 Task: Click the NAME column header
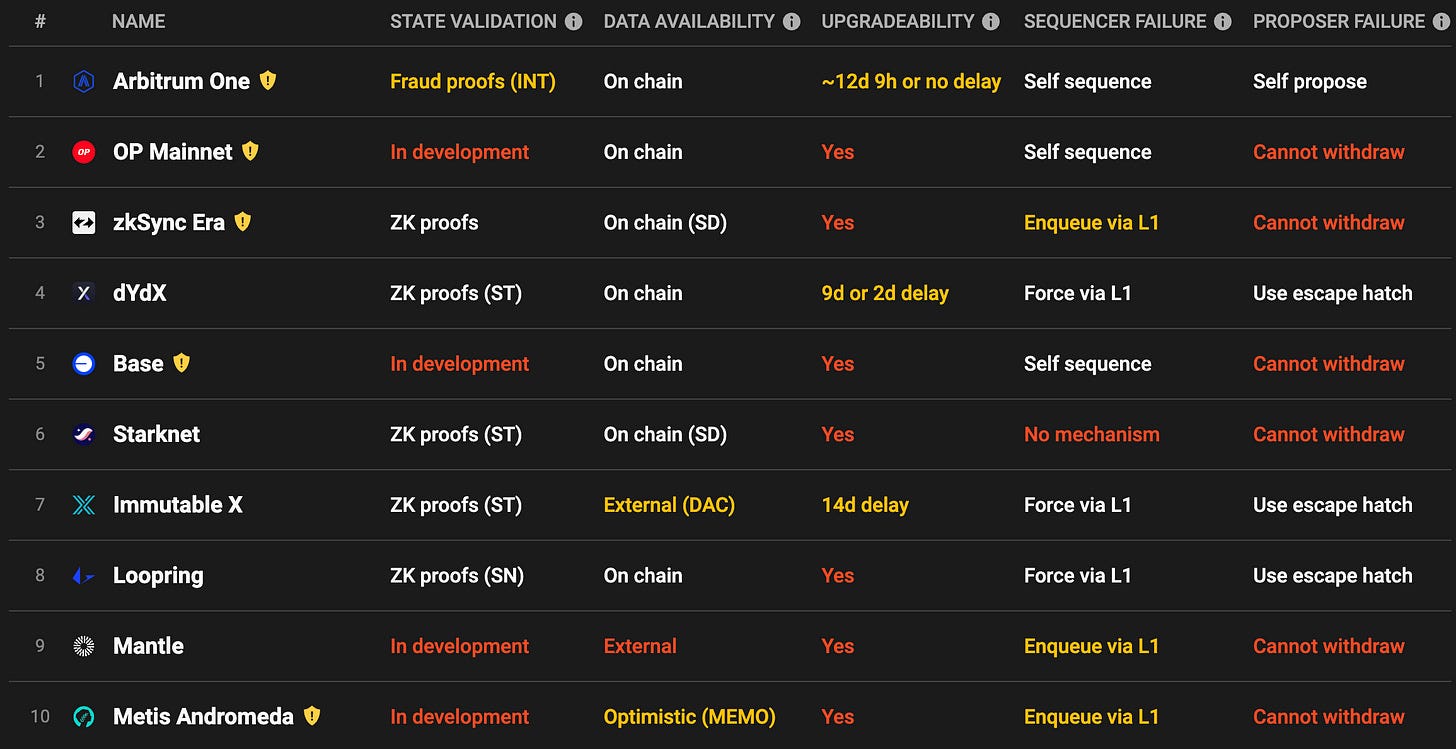(x=139, y=21)
